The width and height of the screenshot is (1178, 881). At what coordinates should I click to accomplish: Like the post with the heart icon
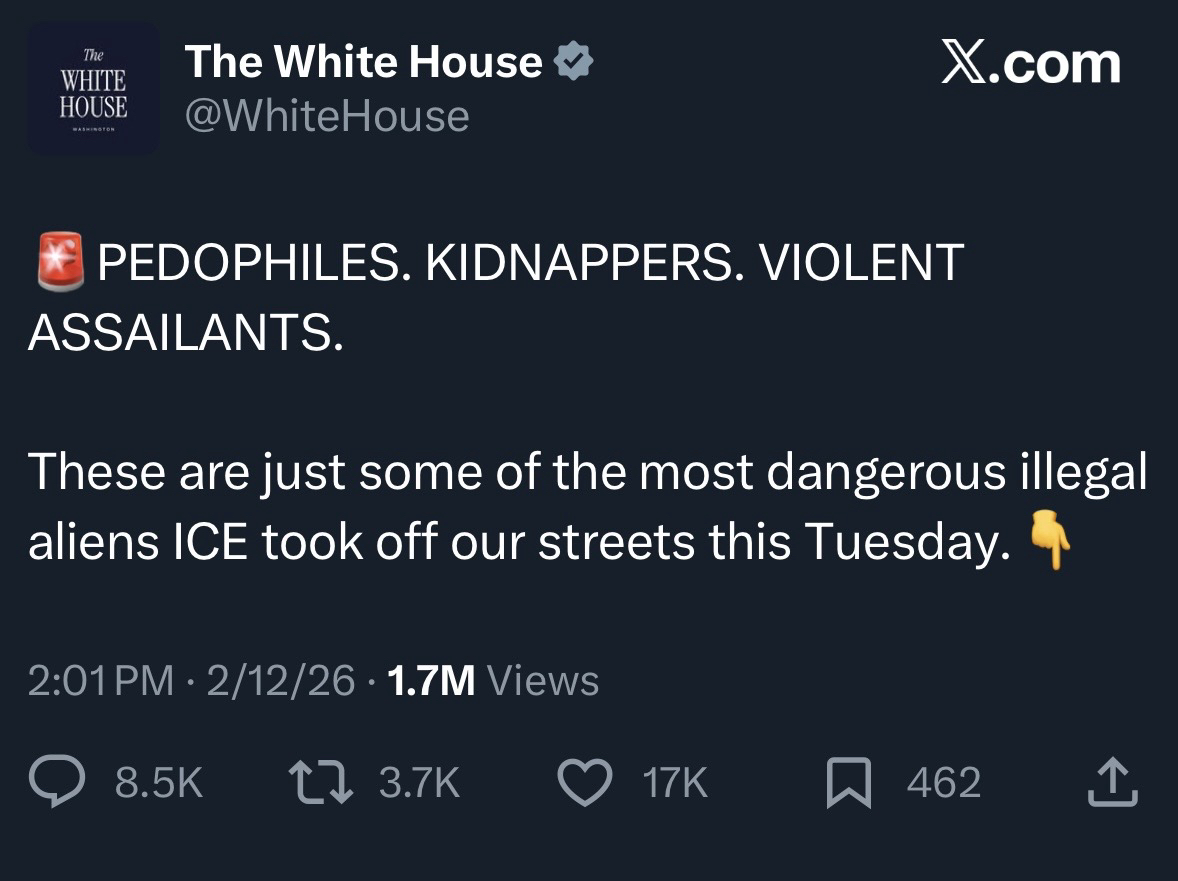[584, 782]
